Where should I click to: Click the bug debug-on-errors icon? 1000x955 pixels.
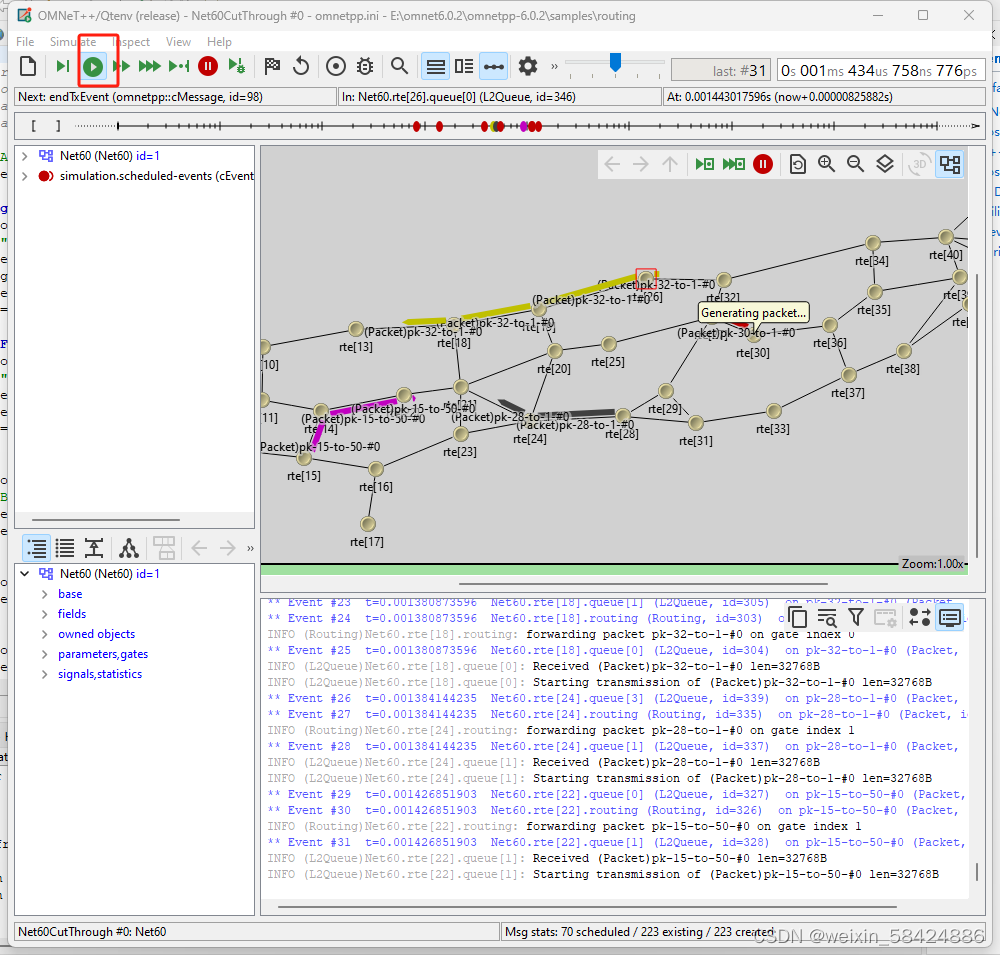(365, 66)
